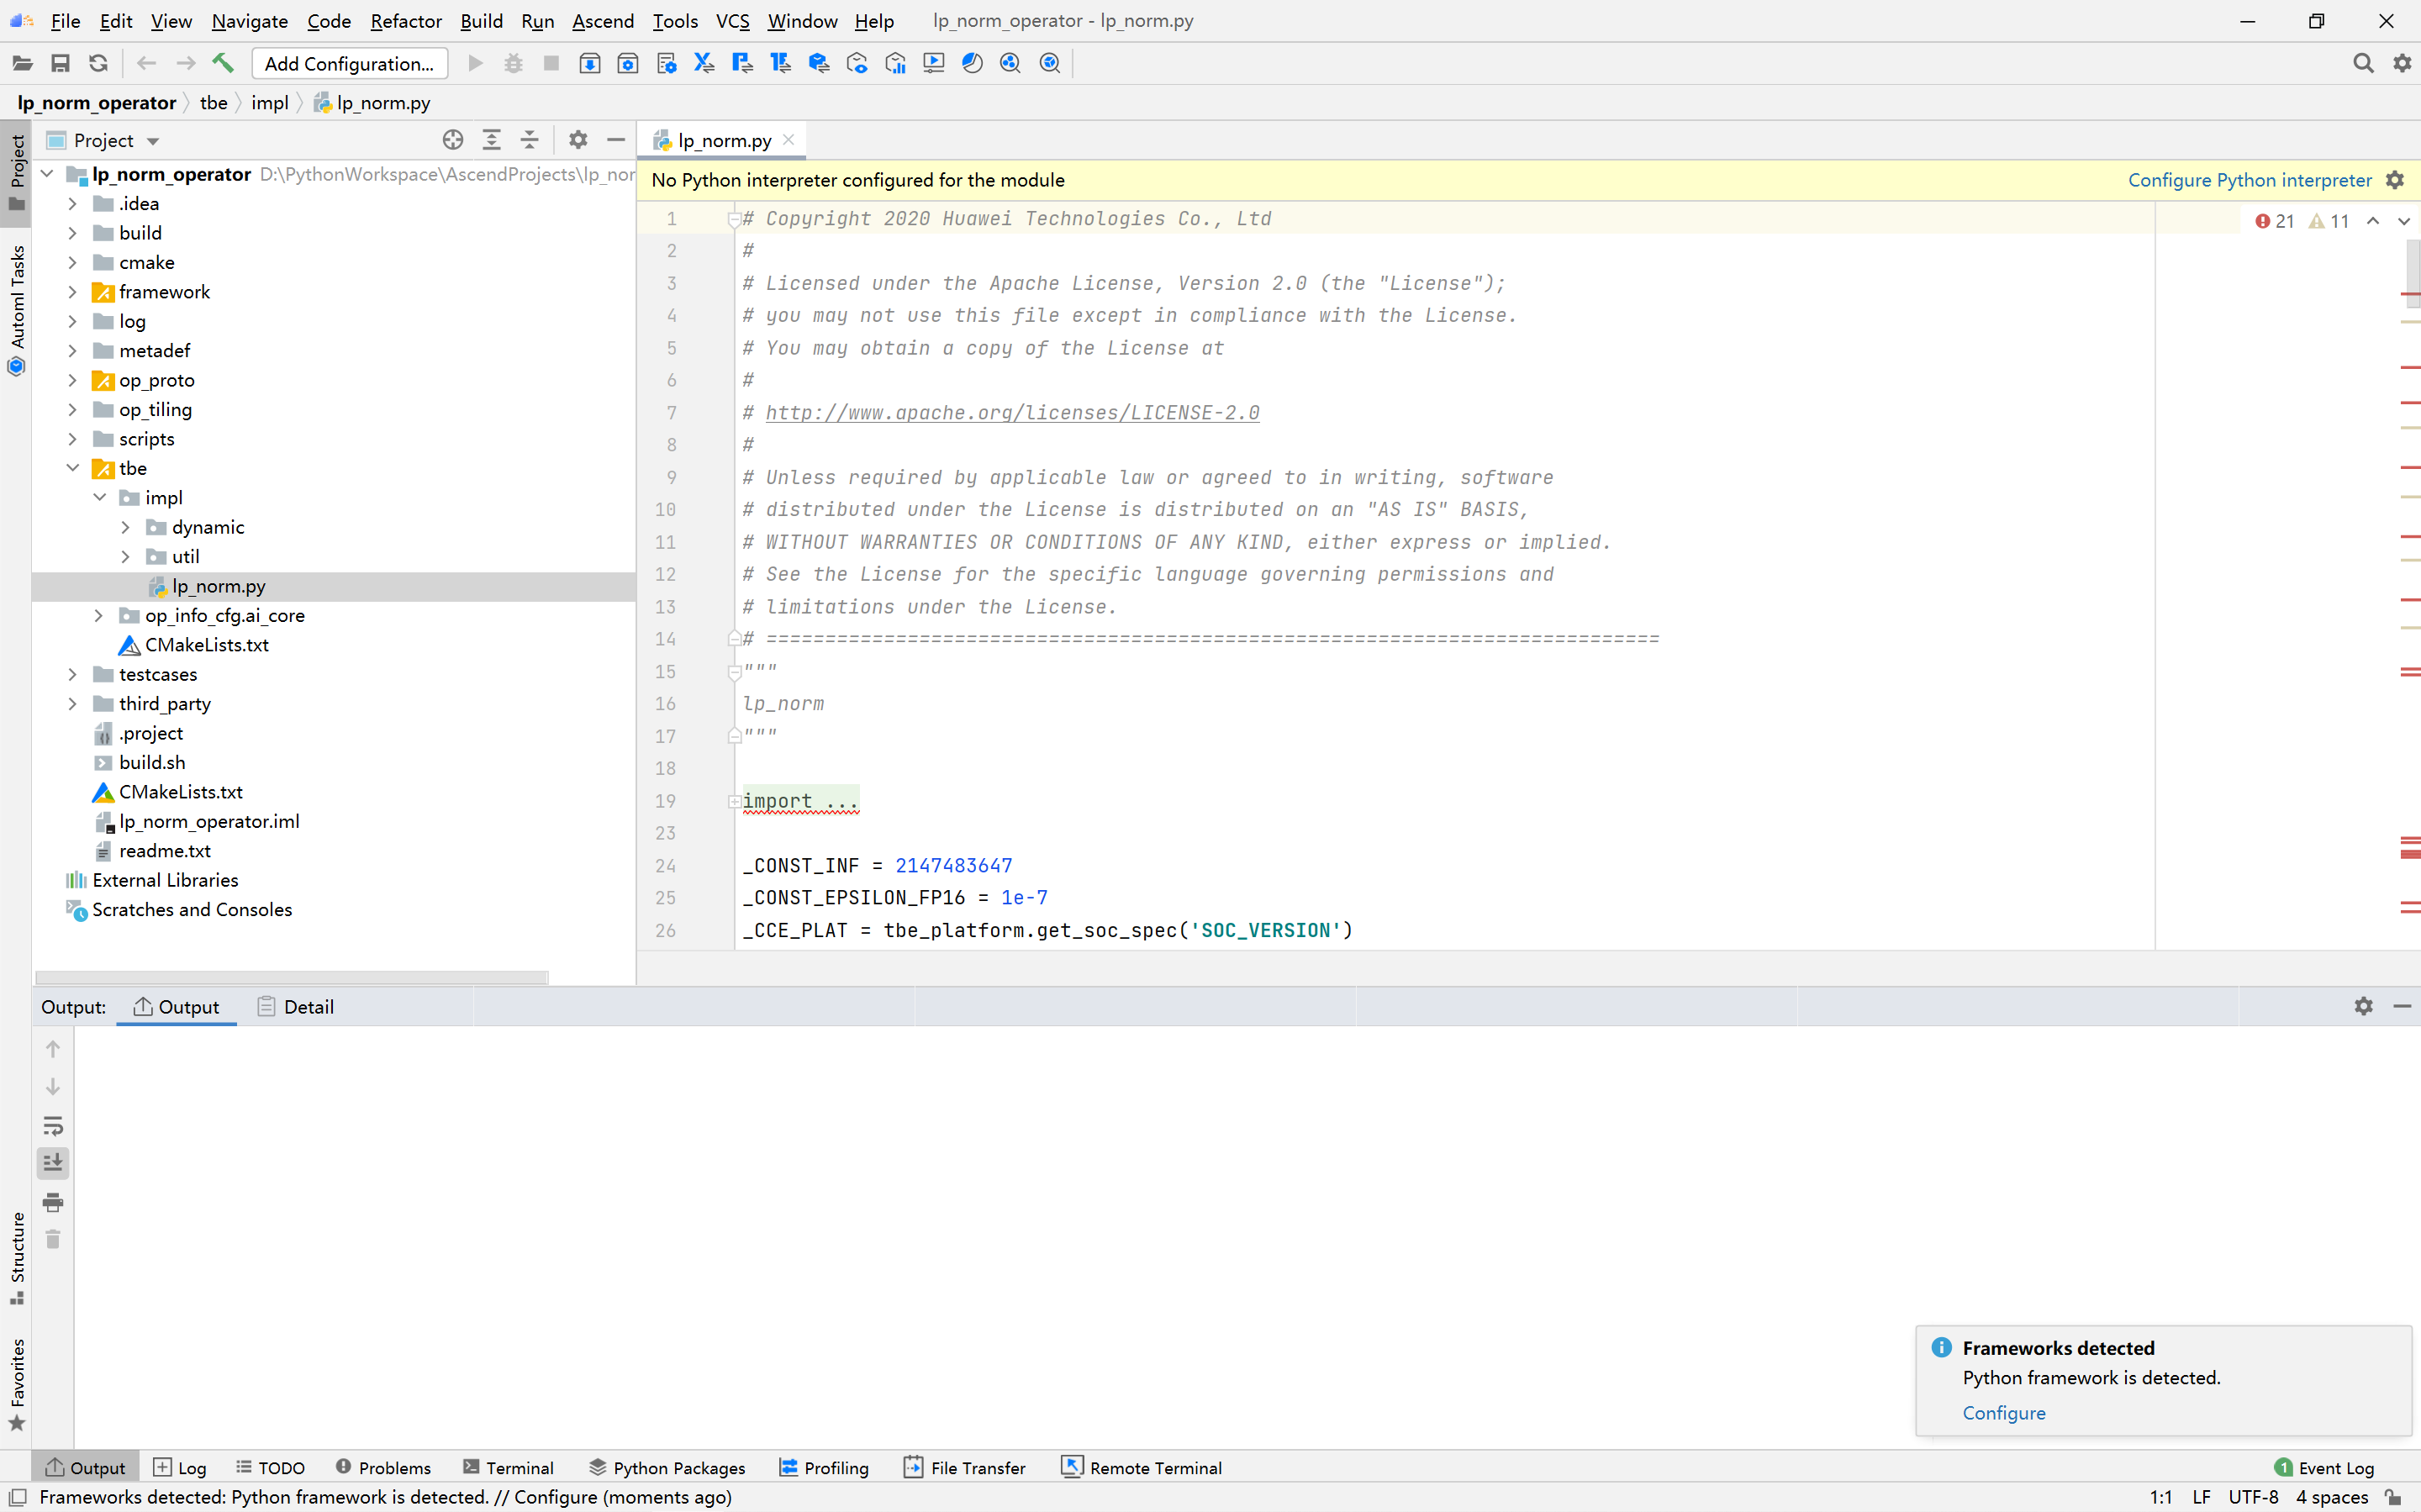2421x1512 pixels.
Task: Expand the testcases folder
Action: (72, 674)
